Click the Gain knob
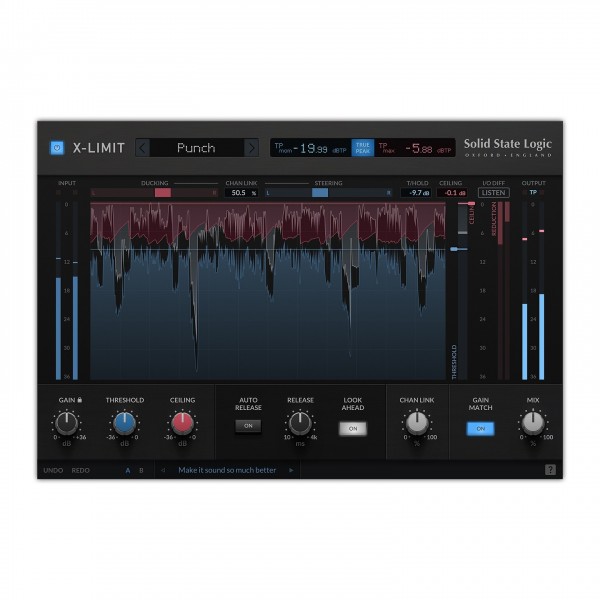 (67, 423)
